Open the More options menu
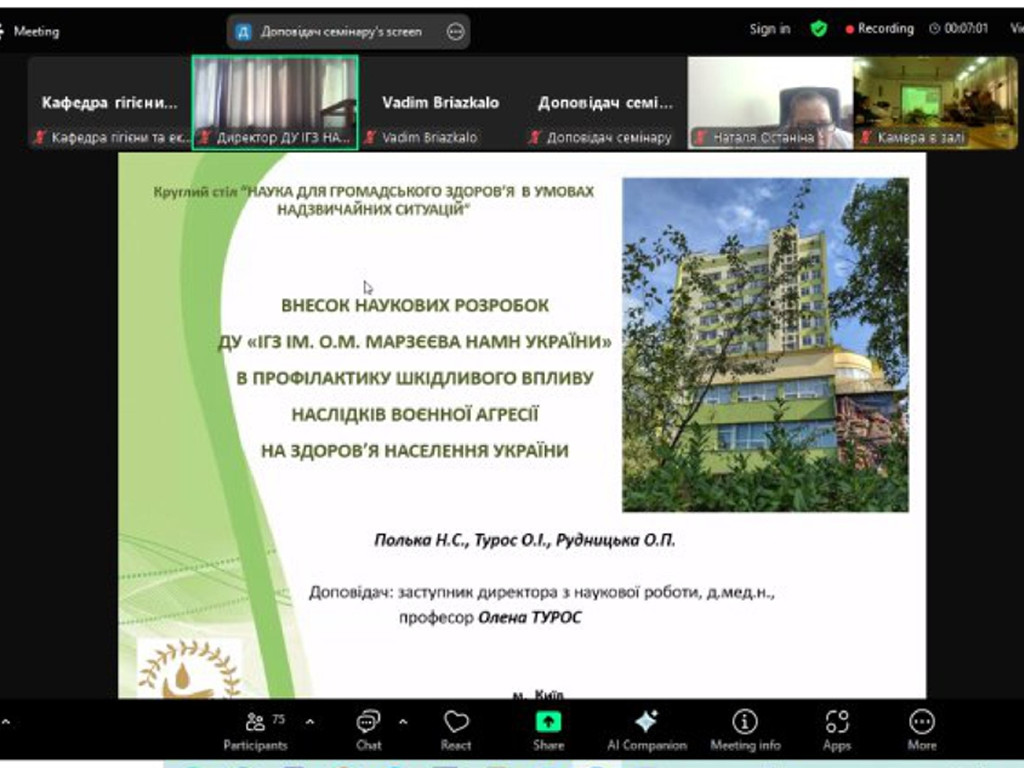Screen dimensions: 1024x768 click(921, 731)
